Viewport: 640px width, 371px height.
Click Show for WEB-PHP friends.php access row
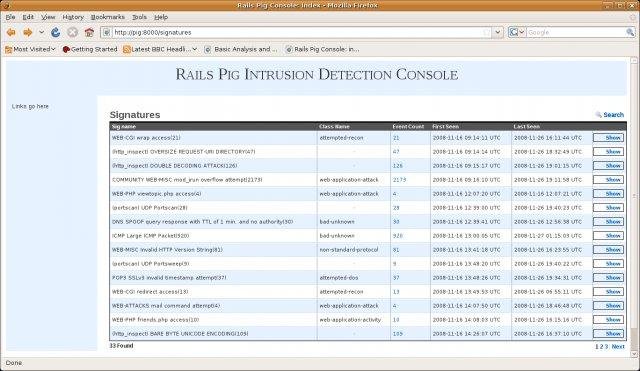608,320
